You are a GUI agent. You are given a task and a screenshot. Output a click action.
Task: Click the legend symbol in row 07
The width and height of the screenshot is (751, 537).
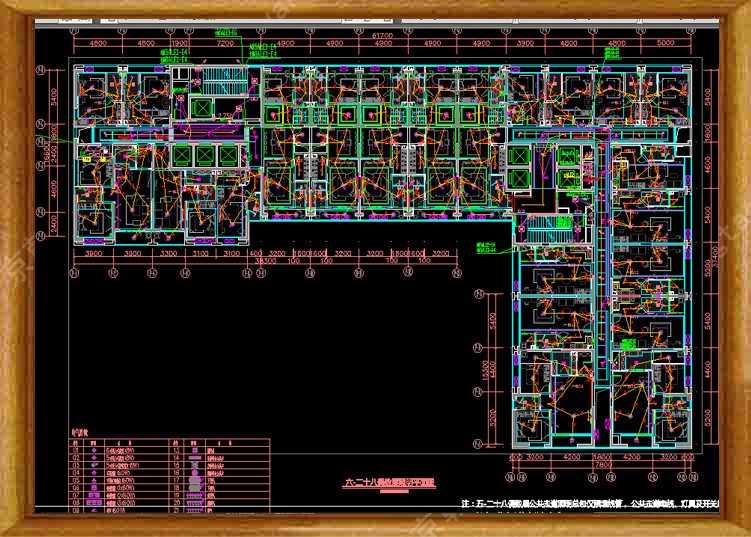pyautogui.click(x=92, y=493)
